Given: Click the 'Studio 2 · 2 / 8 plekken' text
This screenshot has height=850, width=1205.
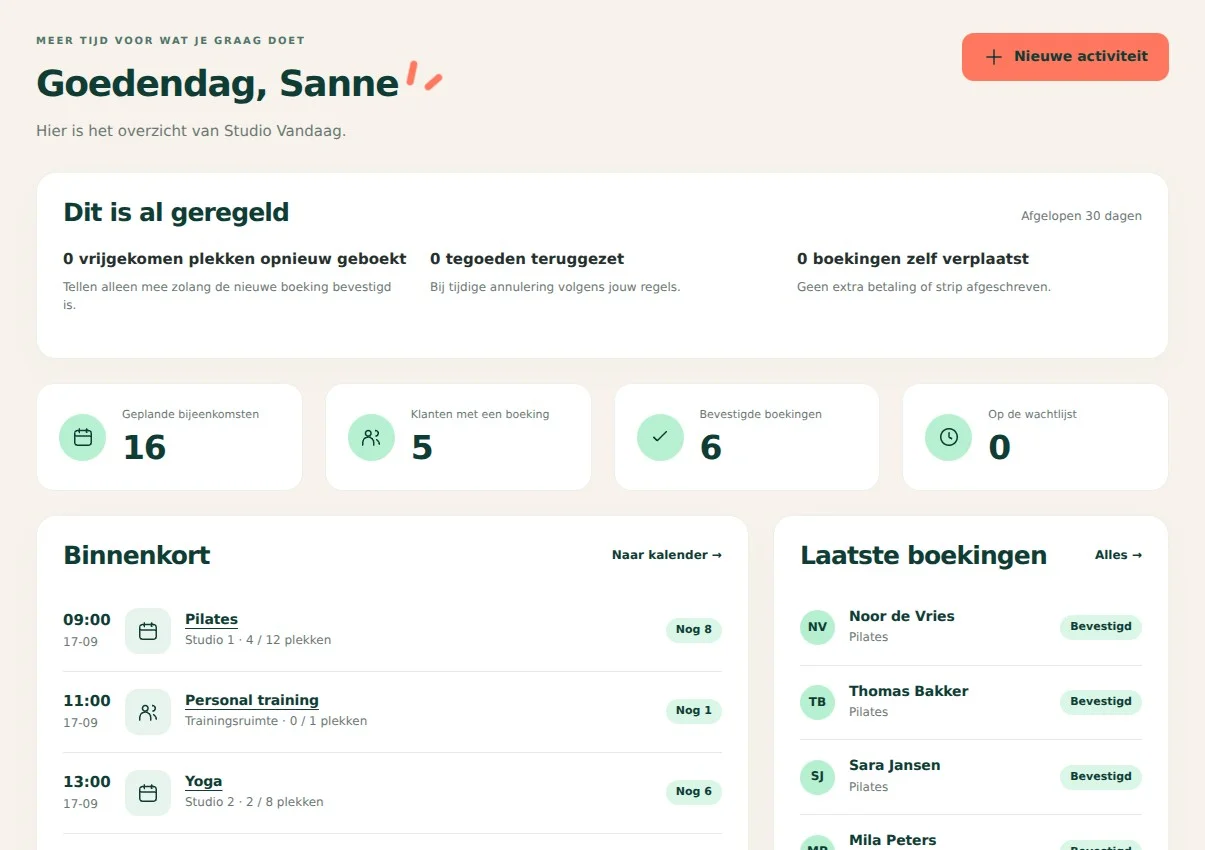Looking at the screenshot, I should tap(254, 802).
